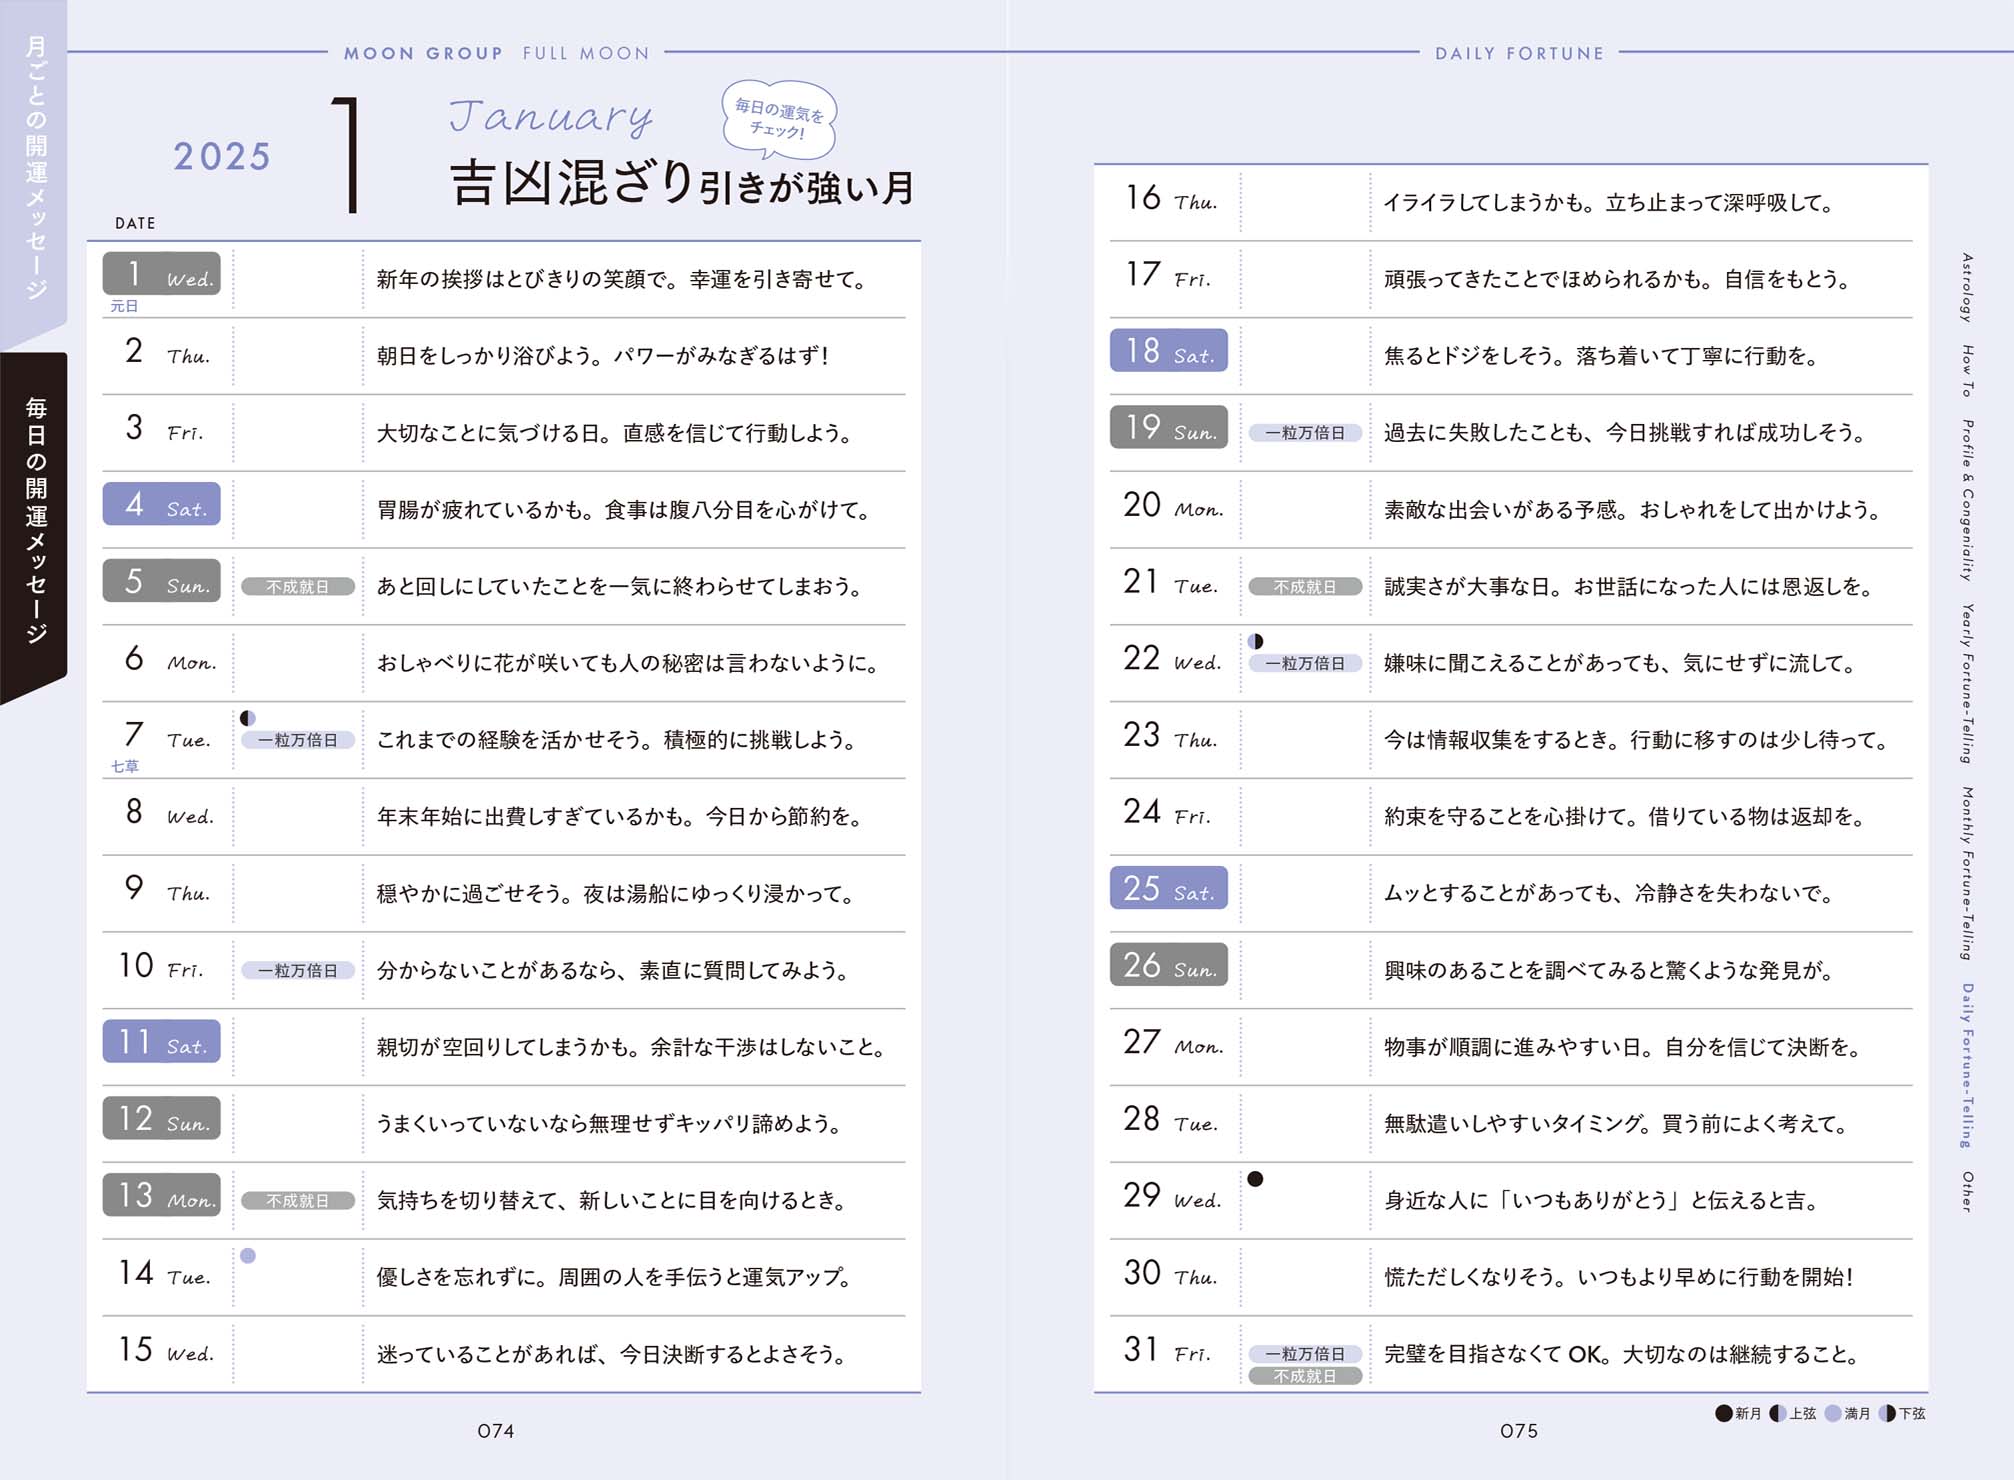Click the 満月 legend icon at bottom
Viewport: 2014px width, 1480px height.
point(1833,1413)
